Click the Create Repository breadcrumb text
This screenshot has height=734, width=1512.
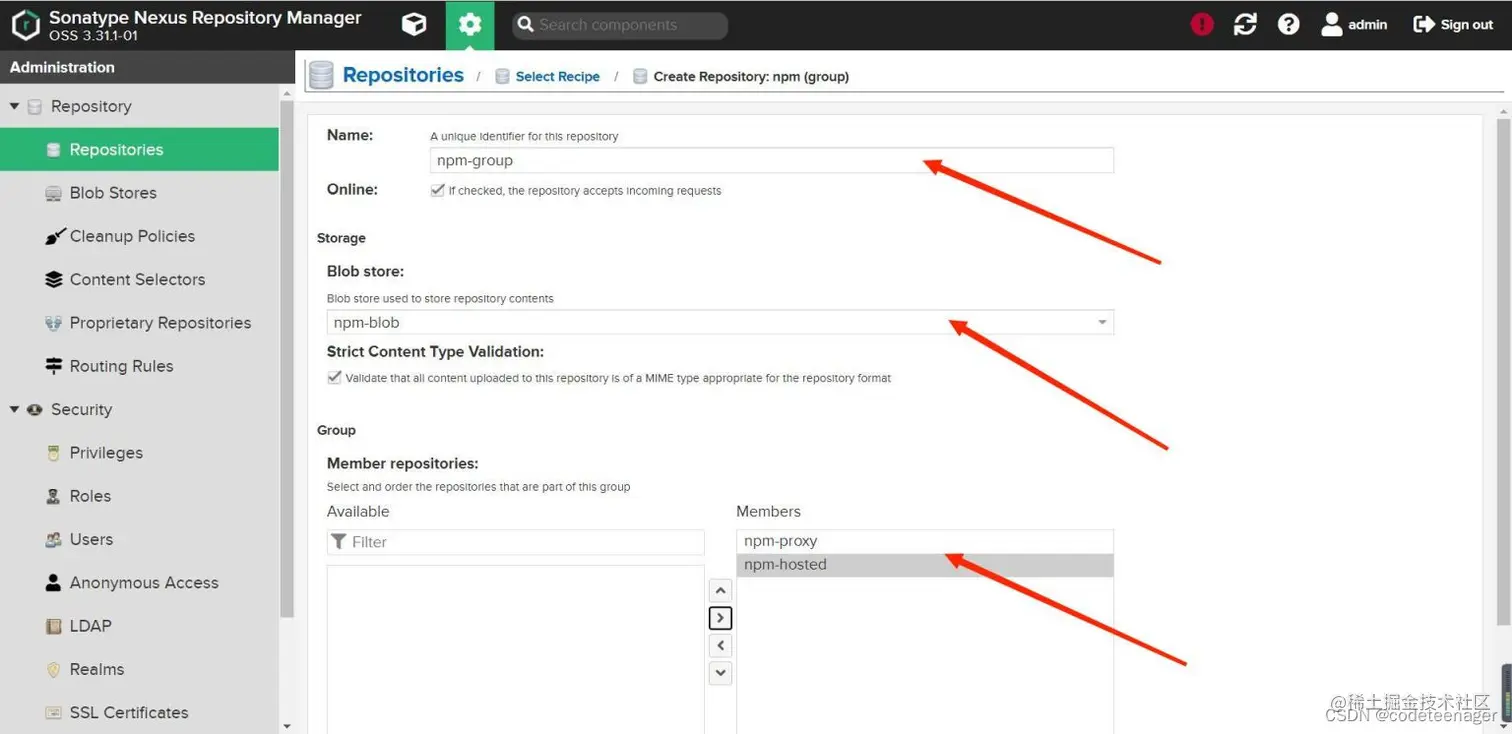click(x=751, y=76)
